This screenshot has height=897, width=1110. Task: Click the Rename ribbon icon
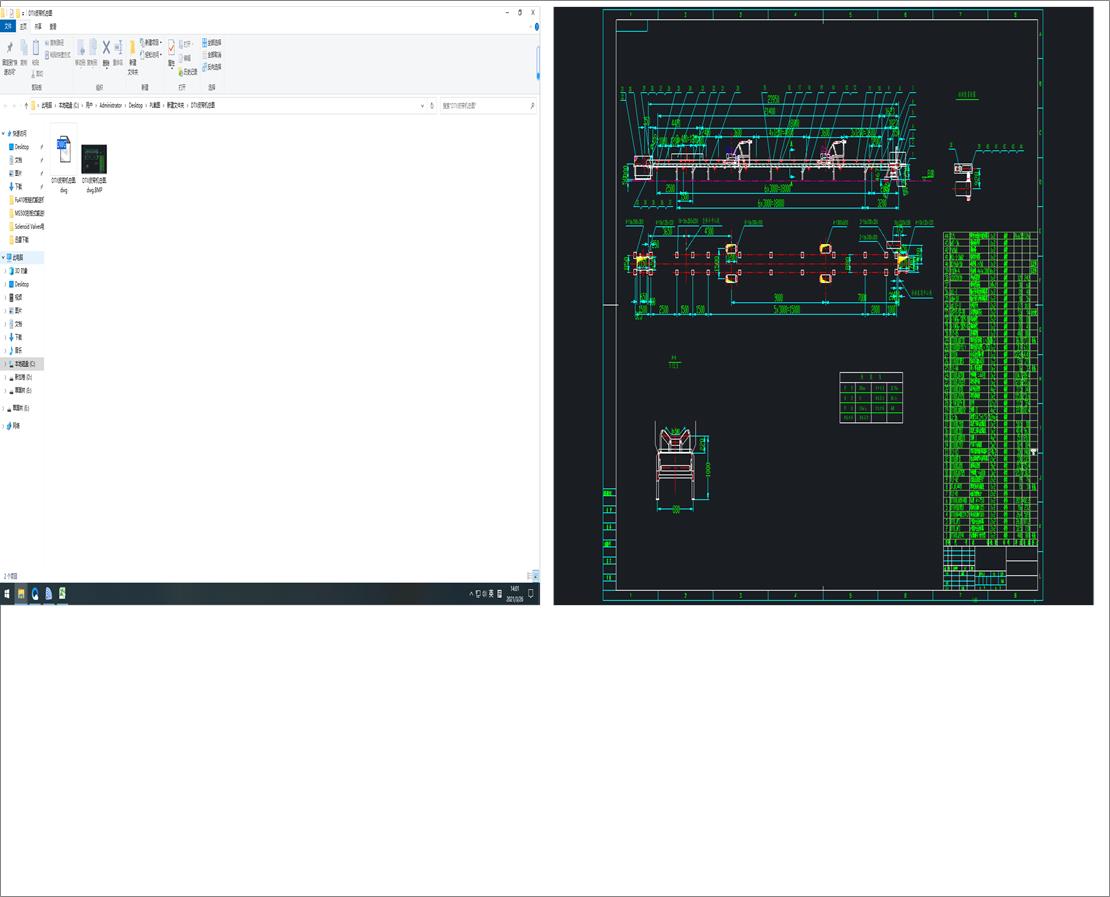click(118, 47)
